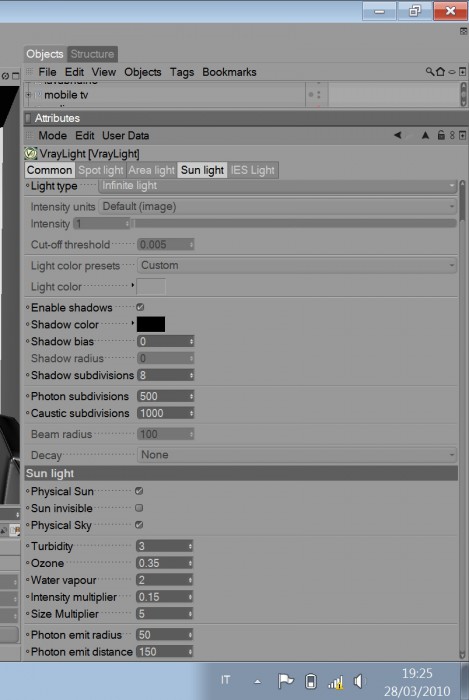Click the Objects manager menu grip icon
The image size is (469, 700).
tap(29, 71)
